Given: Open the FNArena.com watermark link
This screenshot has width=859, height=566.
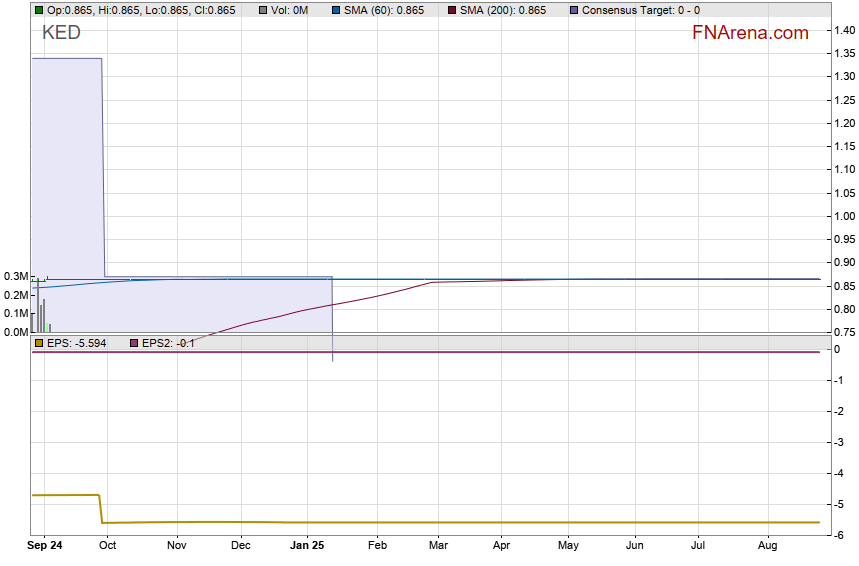Looking at the screenshot, I should pos(750,33).
